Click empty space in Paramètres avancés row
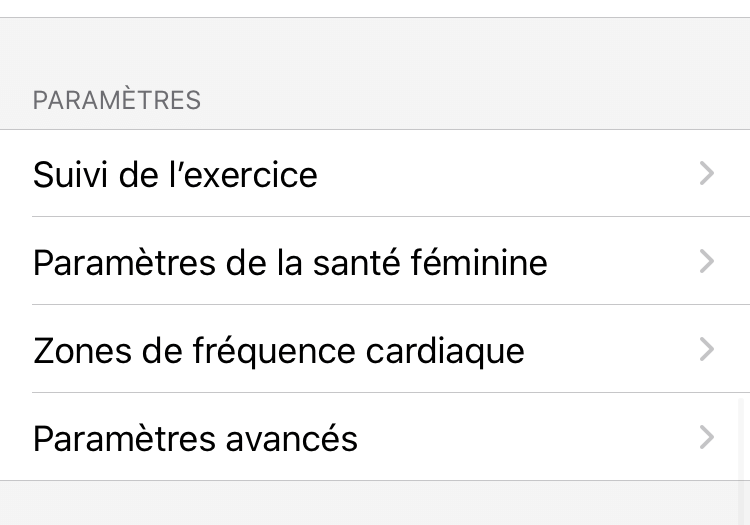Screen dimensions: 750x525 (x=520, y=439)
